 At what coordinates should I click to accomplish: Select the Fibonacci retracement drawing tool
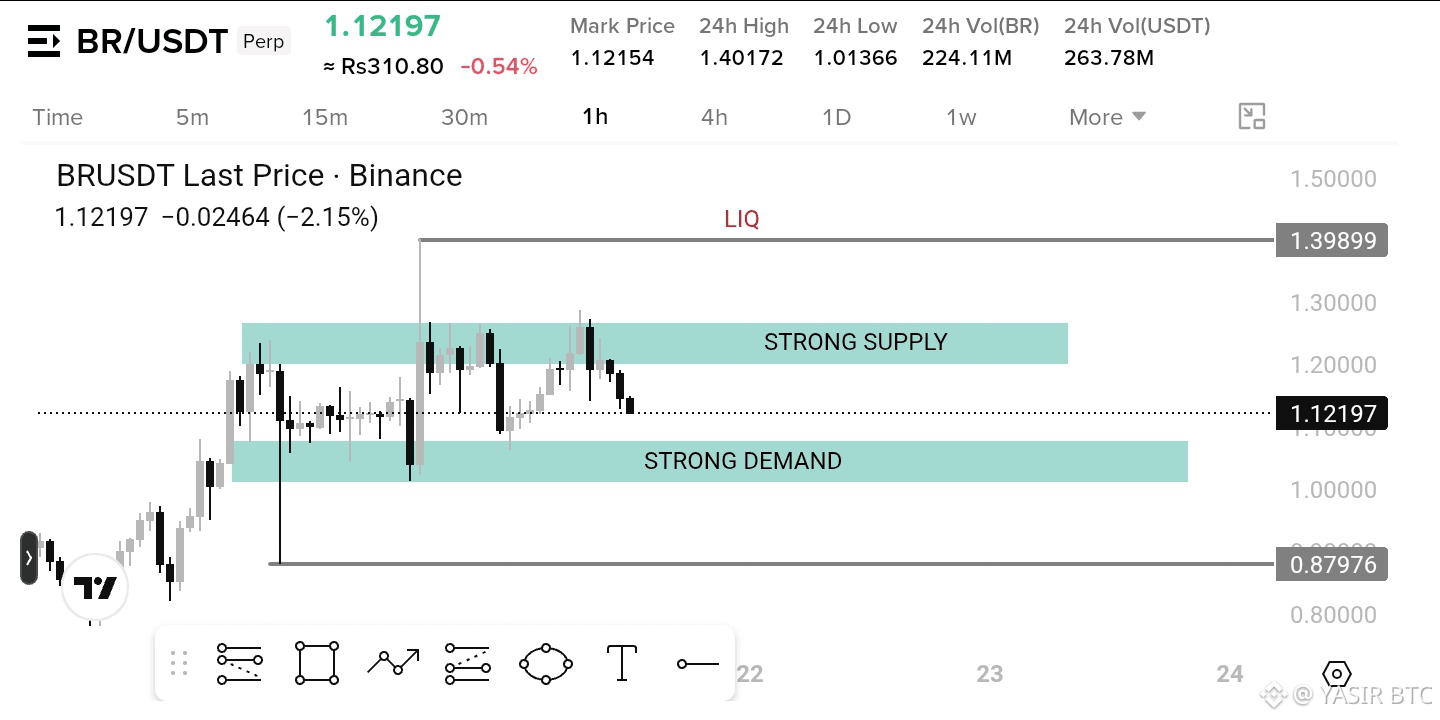(x=240, y=663)
